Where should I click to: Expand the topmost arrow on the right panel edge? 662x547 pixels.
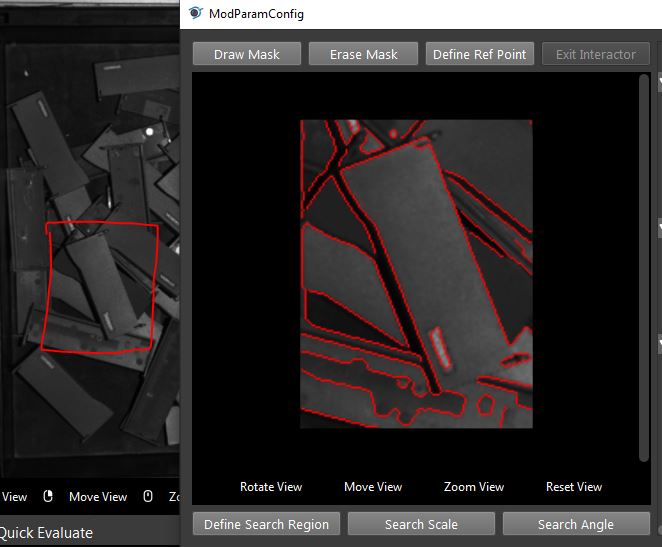[659, 80]
